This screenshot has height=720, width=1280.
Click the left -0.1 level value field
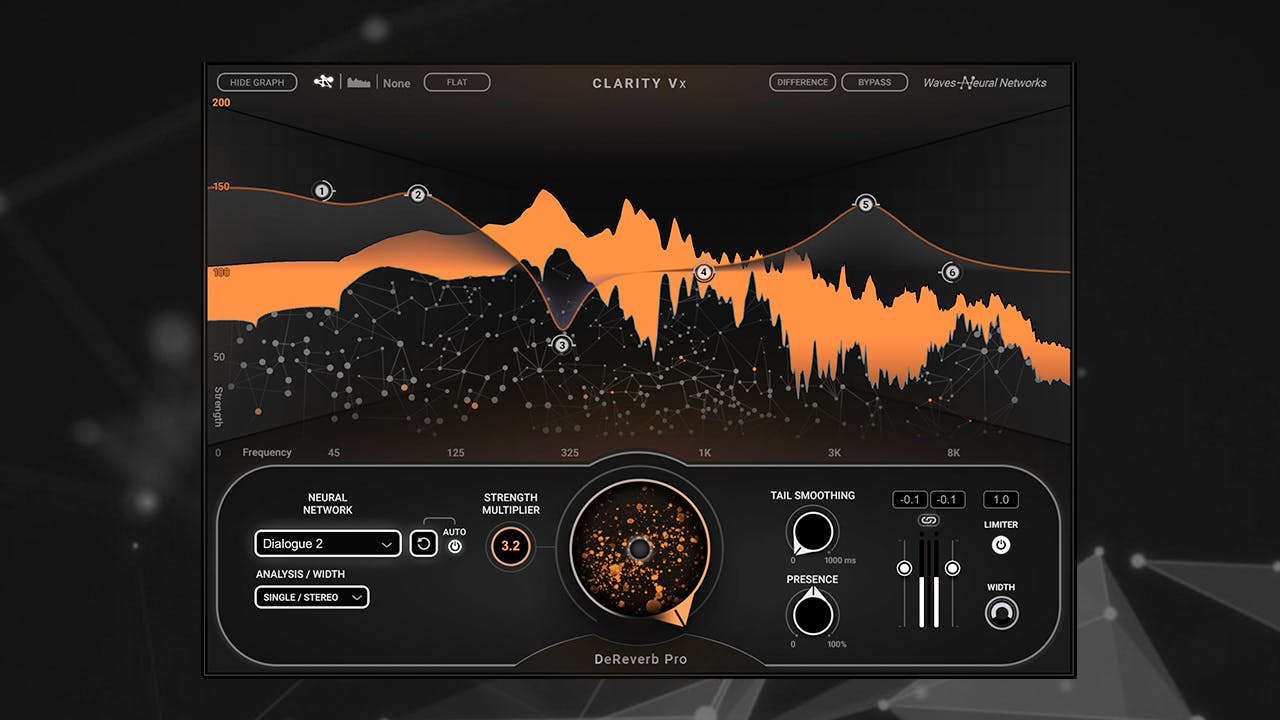click(910, 499)
